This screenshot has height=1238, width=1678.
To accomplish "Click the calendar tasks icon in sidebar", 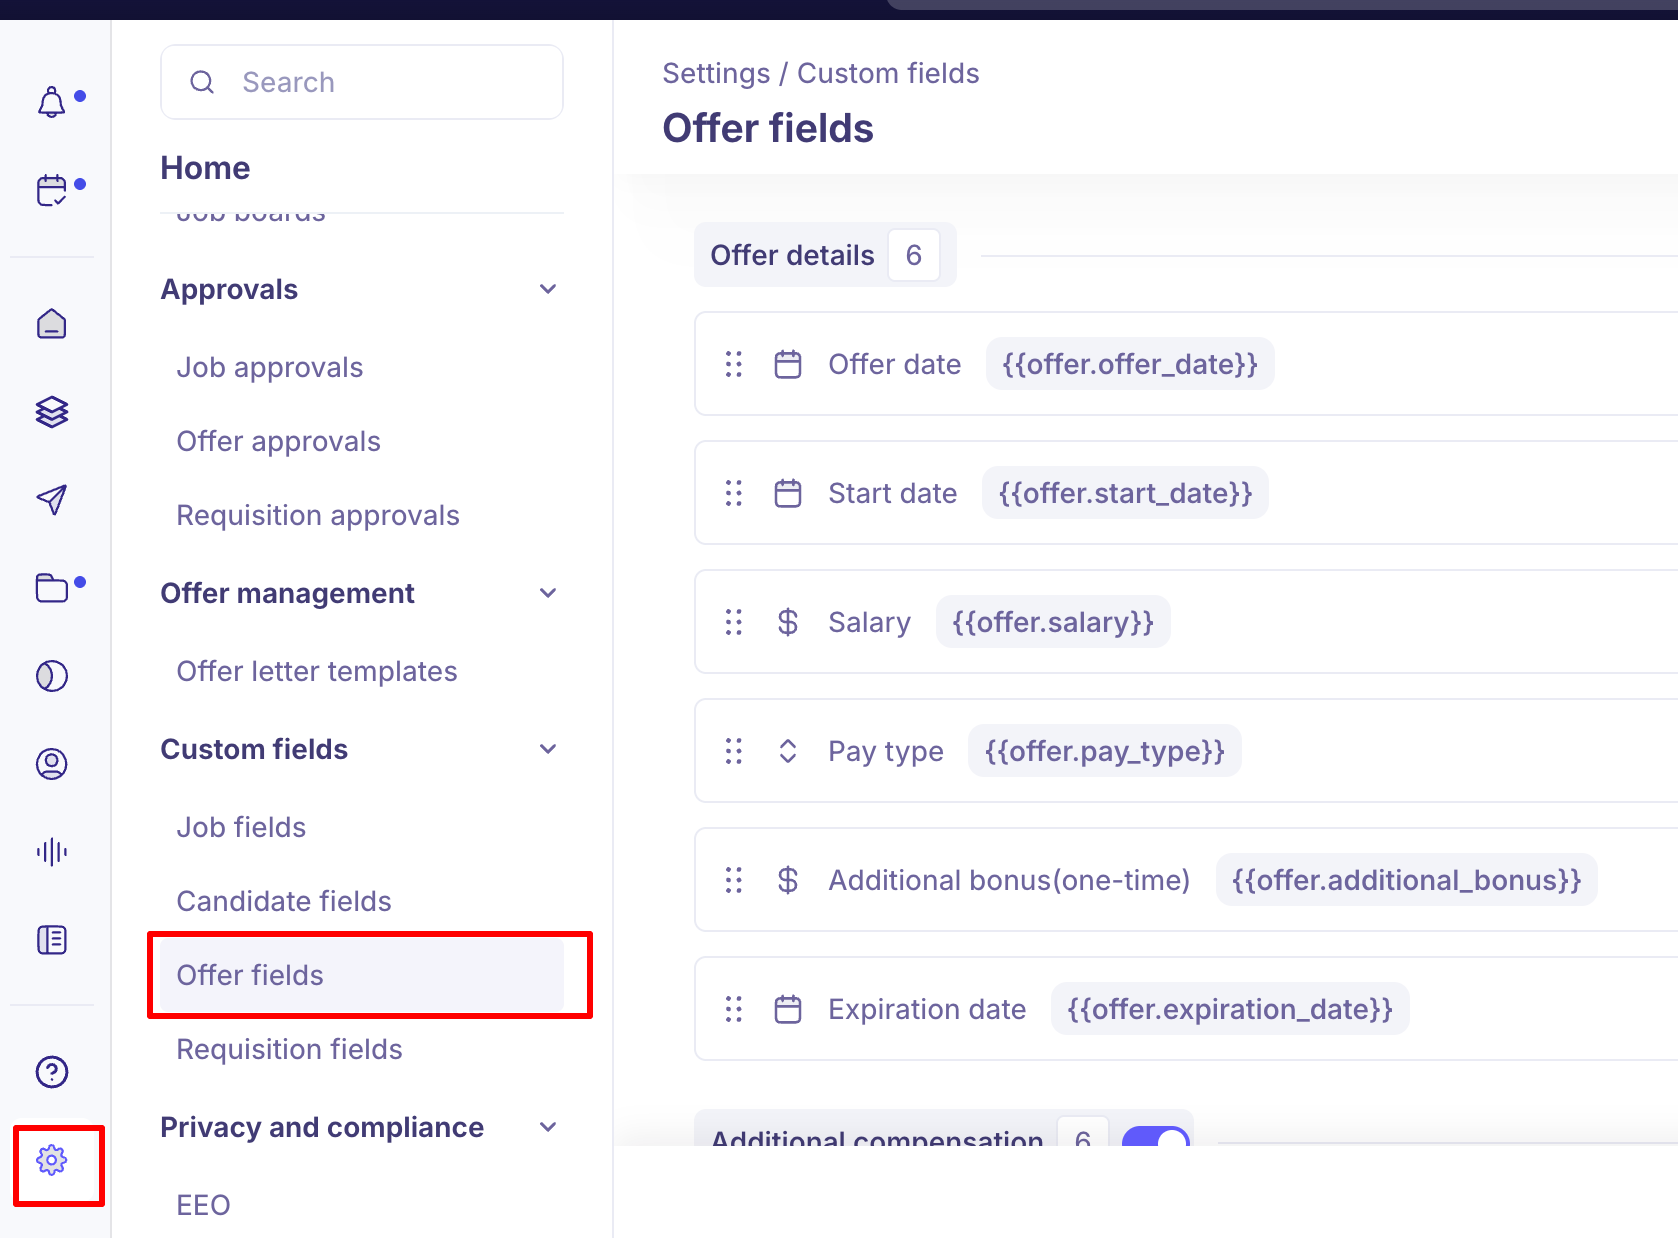I will pyautogui.click(x=52, y=190).
